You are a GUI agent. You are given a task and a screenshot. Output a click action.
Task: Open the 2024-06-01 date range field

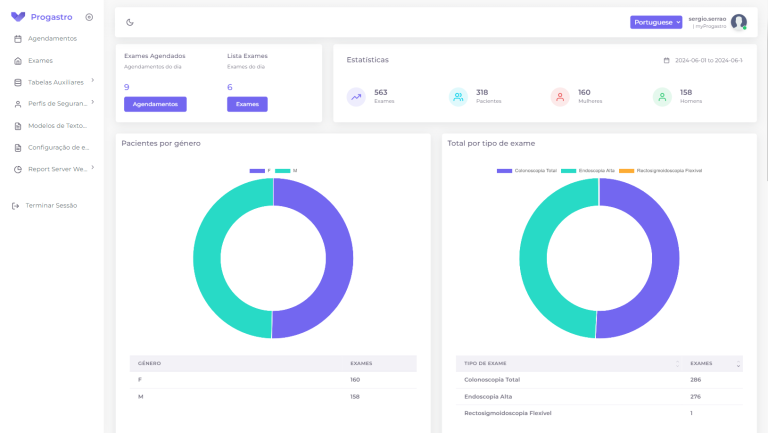click(x=709, y=60)
